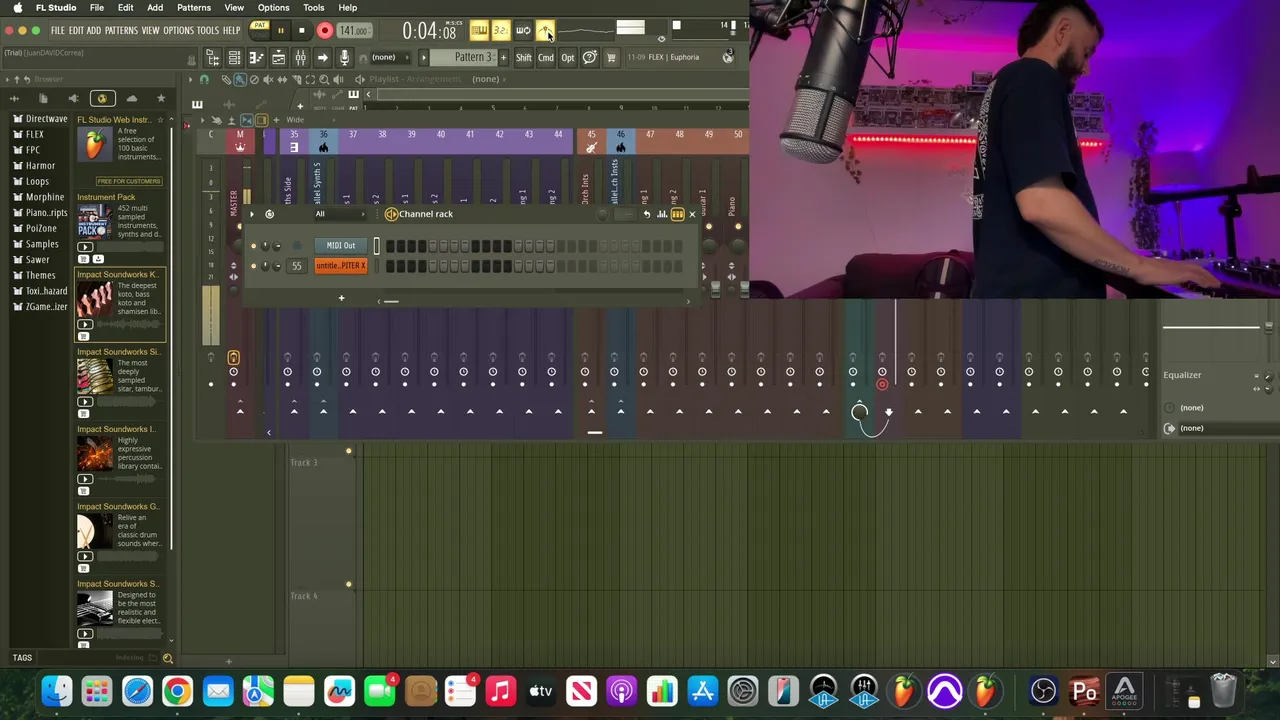Open the shopping cart icon

point(611,58)
